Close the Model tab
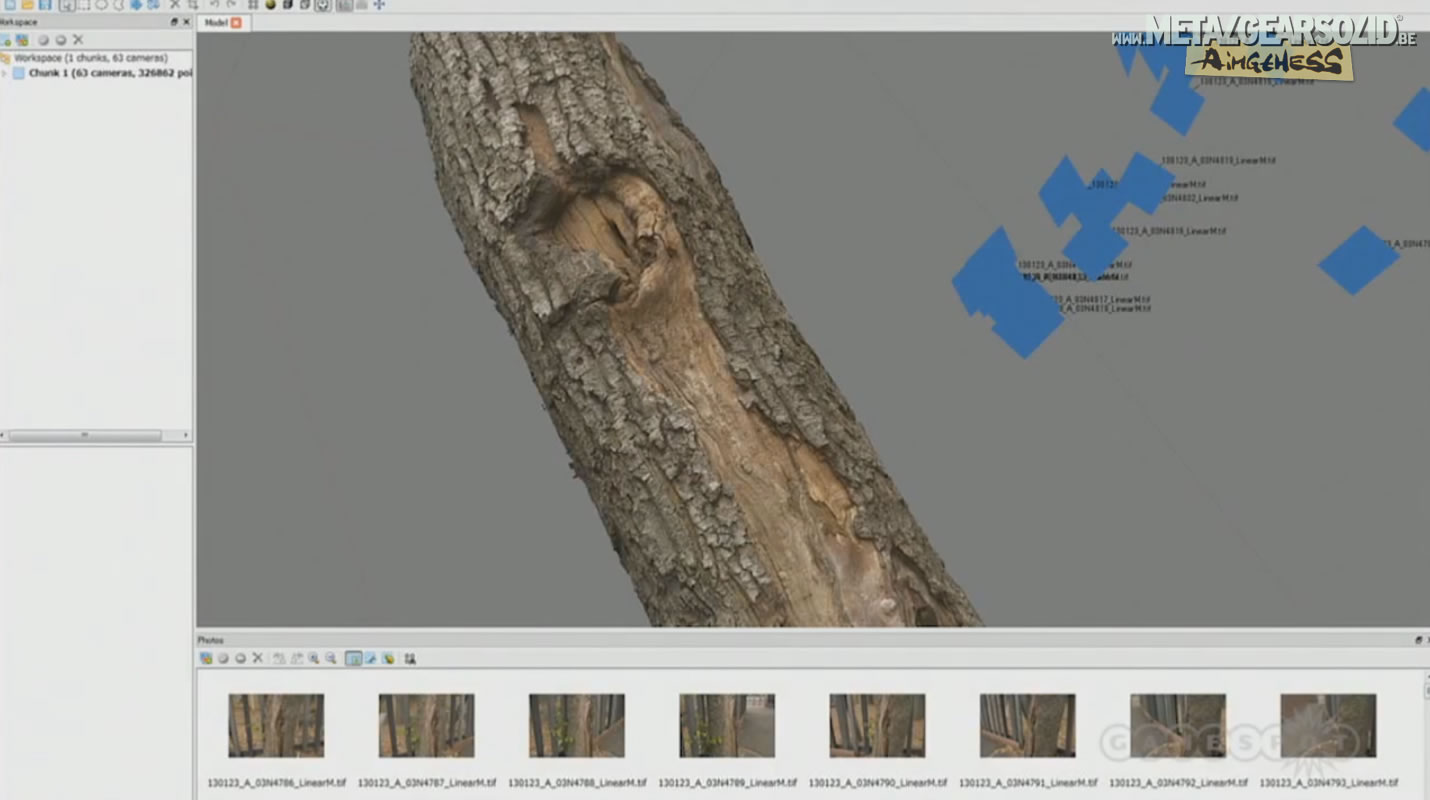This screenshot has height=800, width=1430. 236,22
